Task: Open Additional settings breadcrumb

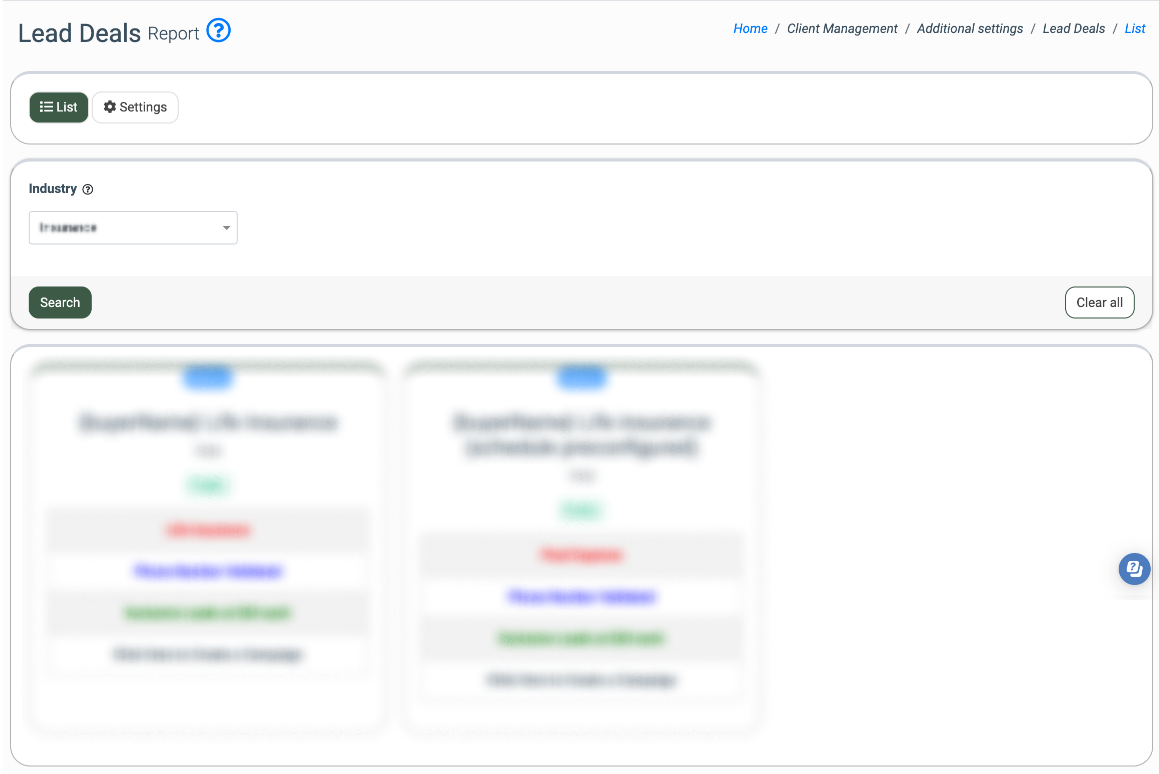Action: pyautogui.click(x=969, y=29)
